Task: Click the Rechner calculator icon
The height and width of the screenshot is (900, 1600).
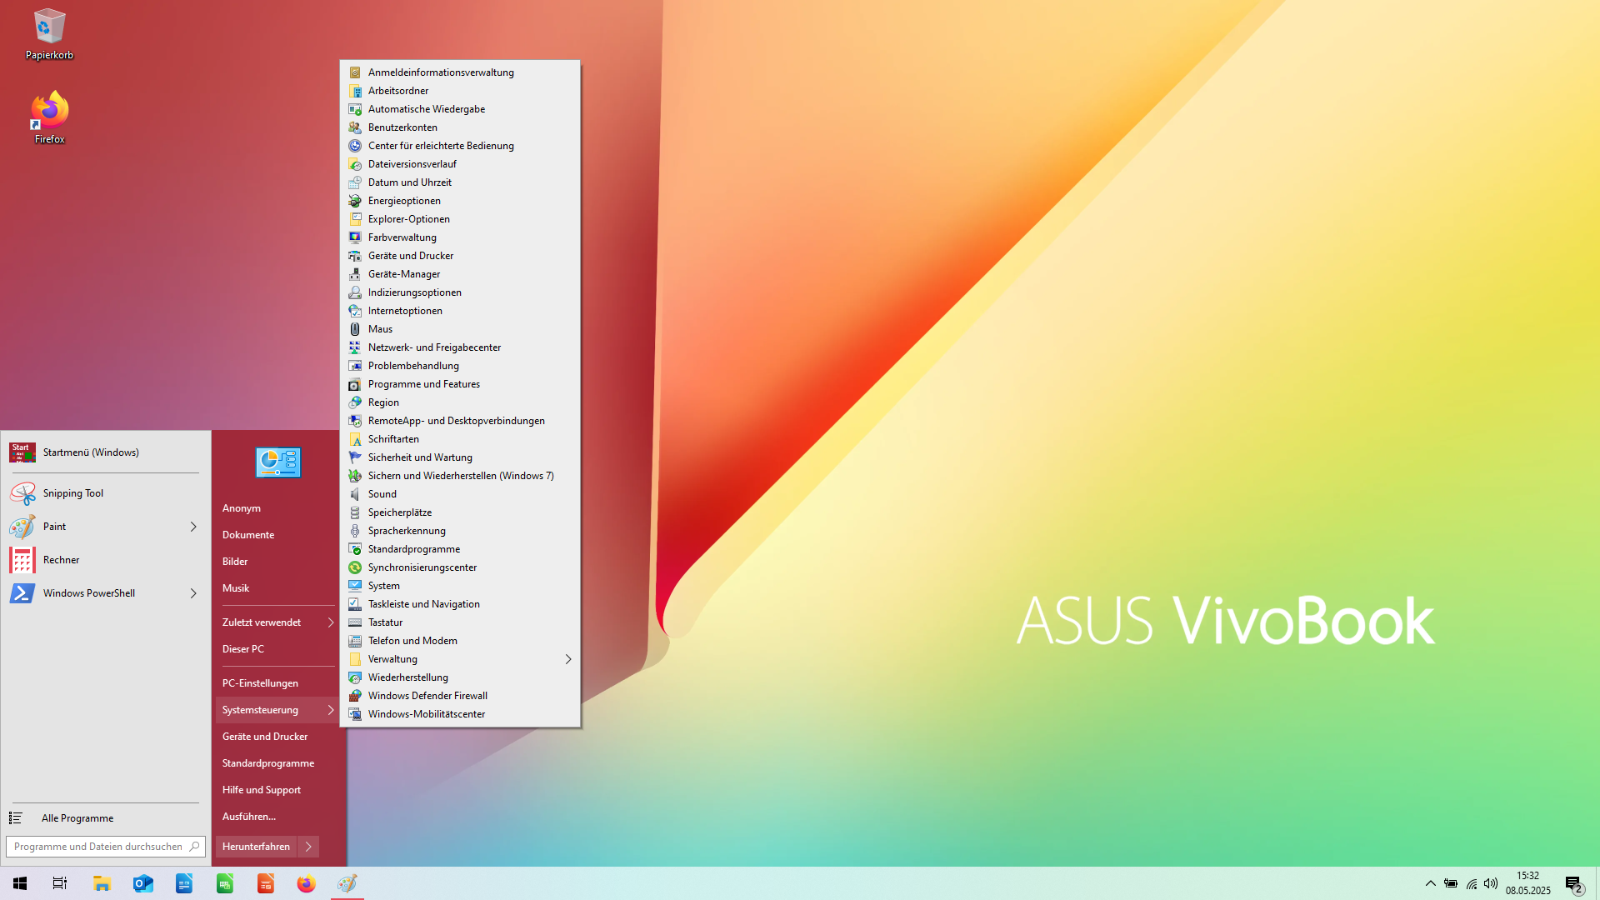Action: point(23,560)
